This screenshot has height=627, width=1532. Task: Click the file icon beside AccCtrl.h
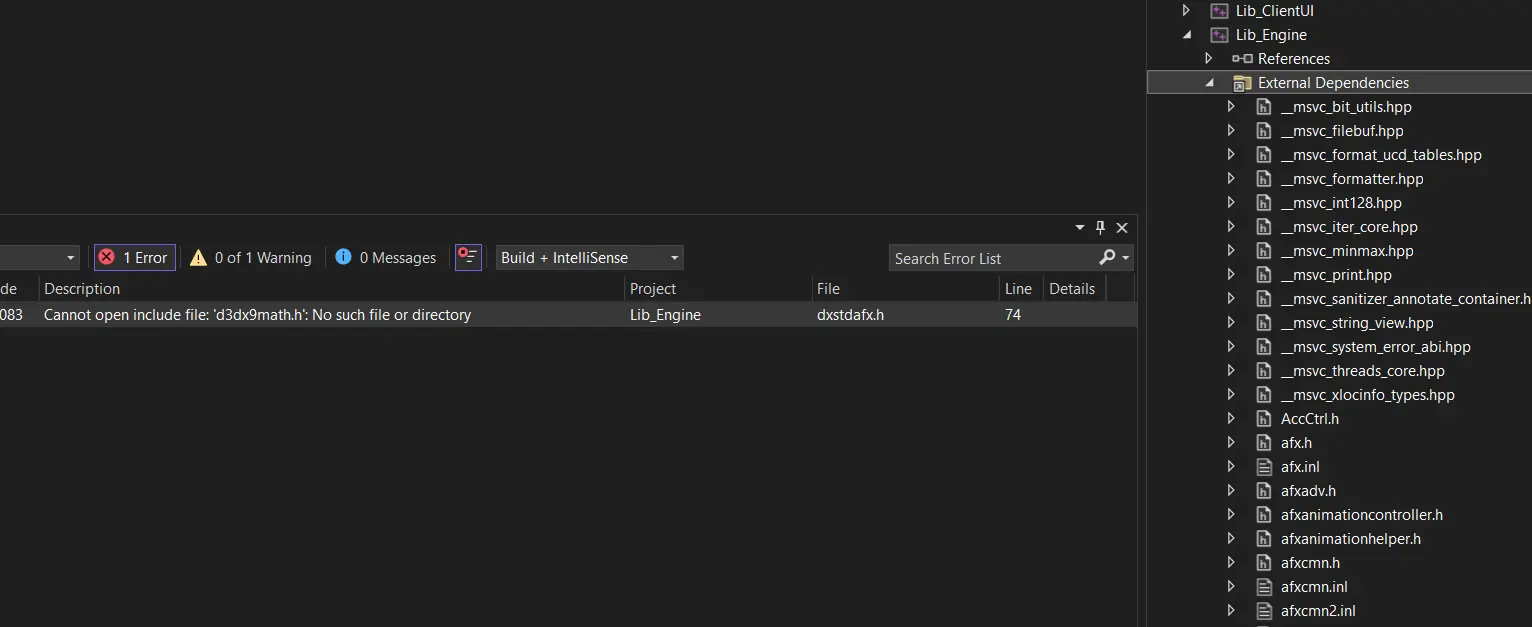click(x=1264, y=419)
